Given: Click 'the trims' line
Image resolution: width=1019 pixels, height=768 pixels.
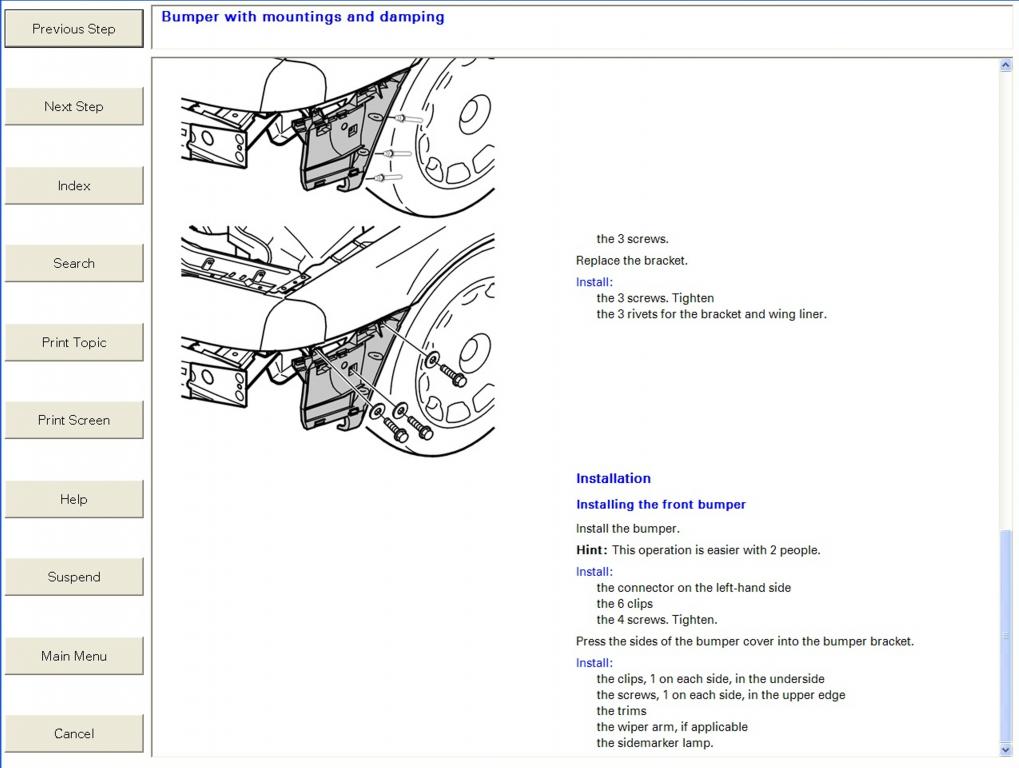Looking at the screenshot, I should point(621,711).
